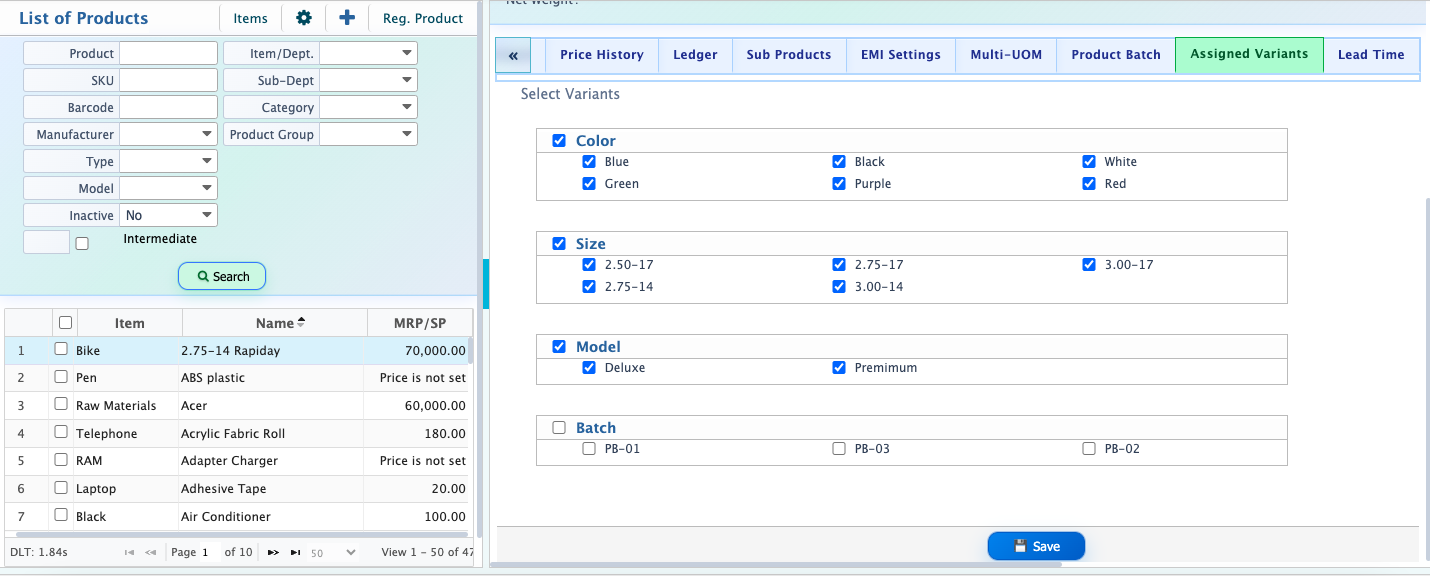Image resolution: width=1430 pixels, height=576 pixels.
Task: Click the Barcode input field
Action: tap(168, 107)
